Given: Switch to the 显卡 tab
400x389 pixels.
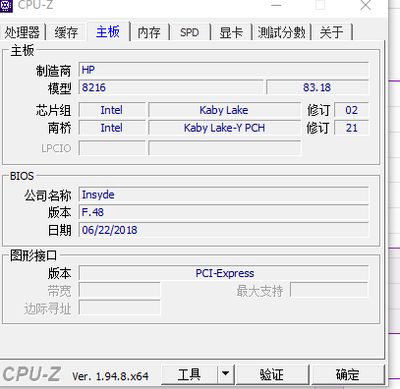Looking at the screenshot, I should 231,32.
